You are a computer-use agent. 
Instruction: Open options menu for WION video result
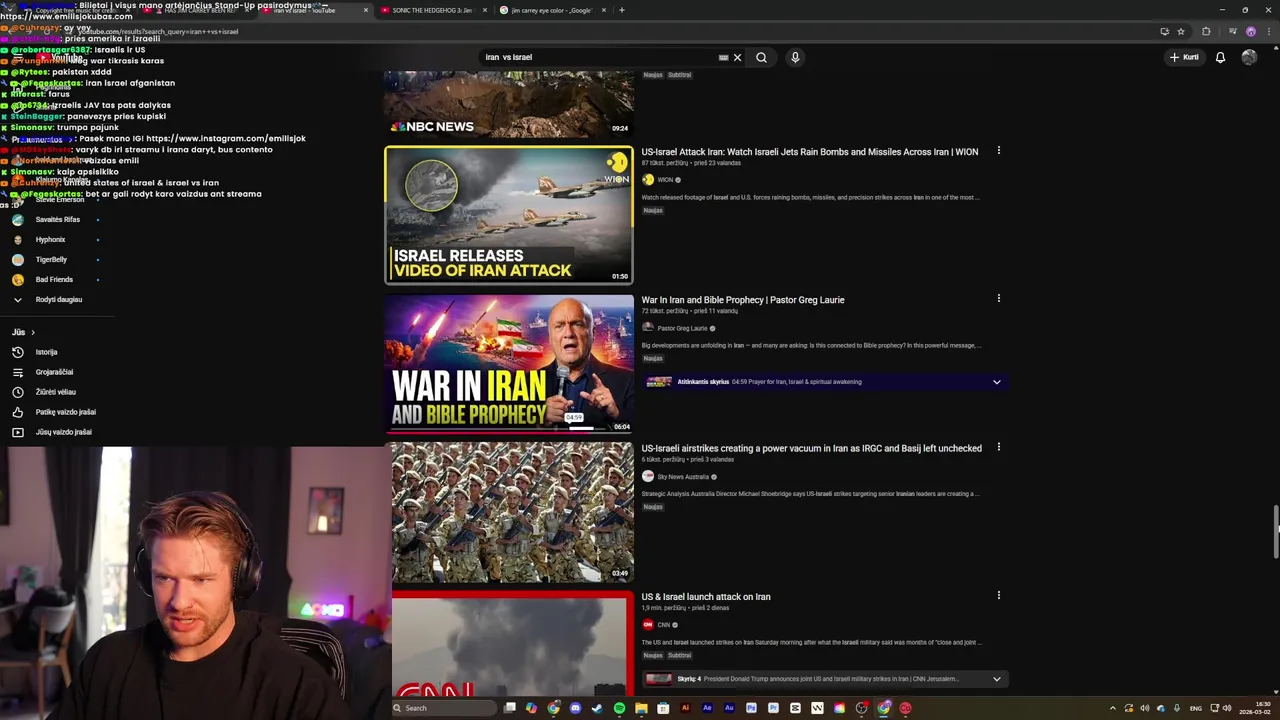pyautogui.click(x=998, y=151)
